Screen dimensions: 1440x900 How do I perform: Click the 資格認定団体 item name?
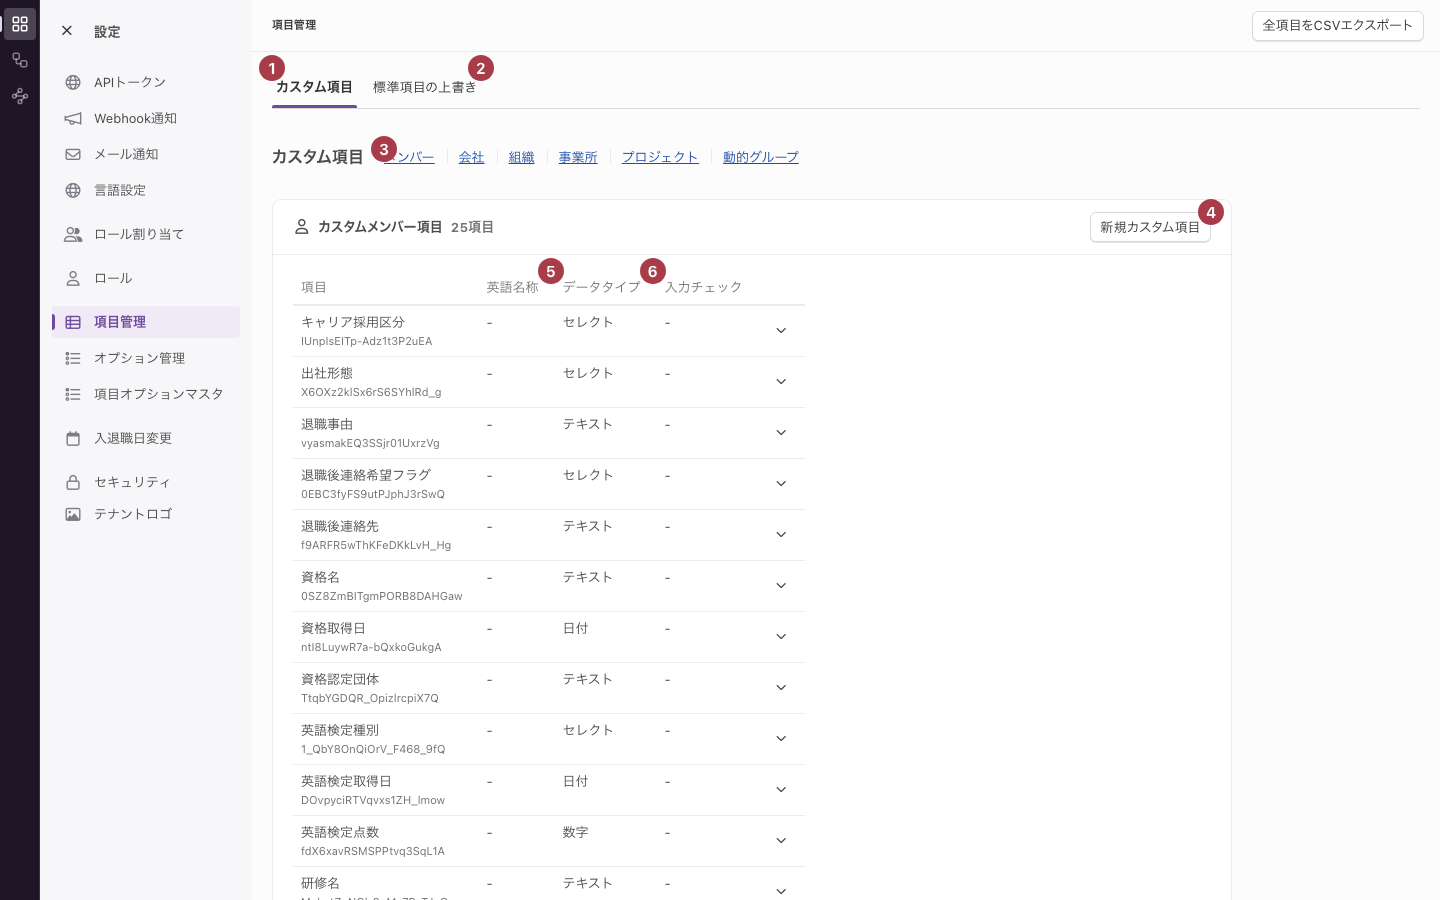coord(340,679)
